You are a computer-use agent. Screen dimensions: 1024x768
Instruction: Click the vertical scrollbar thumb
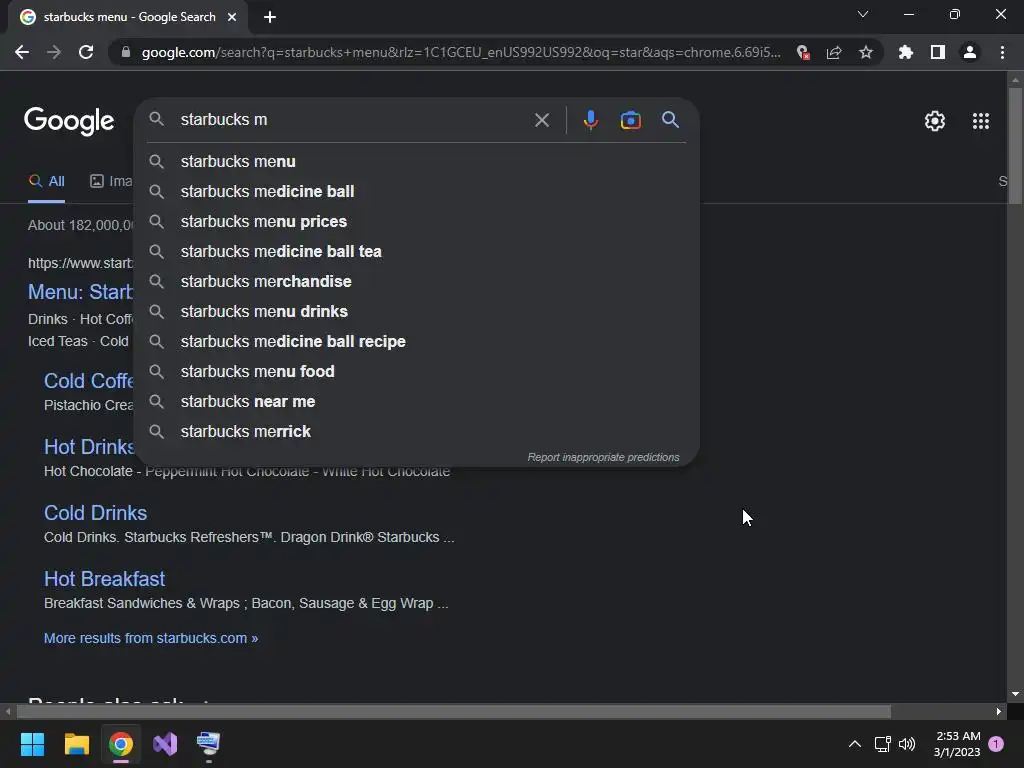(1015, 145)
